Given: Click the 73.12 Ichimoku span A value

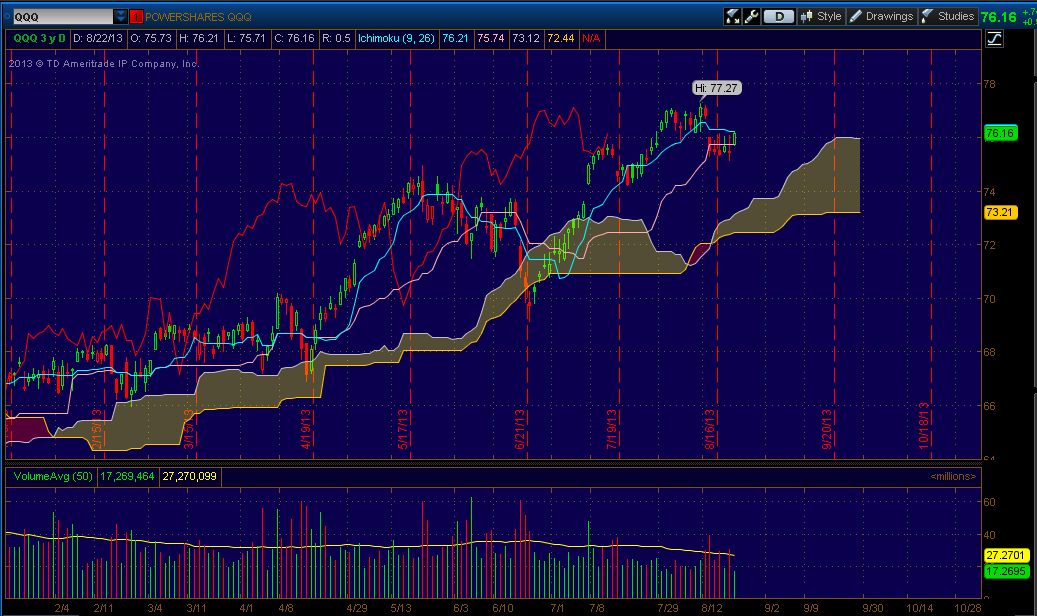Looking at the screenshot, I should 526,38.
